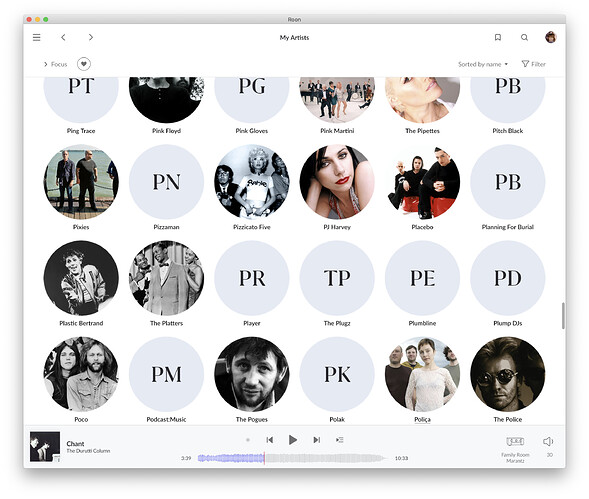Open The Platters artist photo

point(166,278)
